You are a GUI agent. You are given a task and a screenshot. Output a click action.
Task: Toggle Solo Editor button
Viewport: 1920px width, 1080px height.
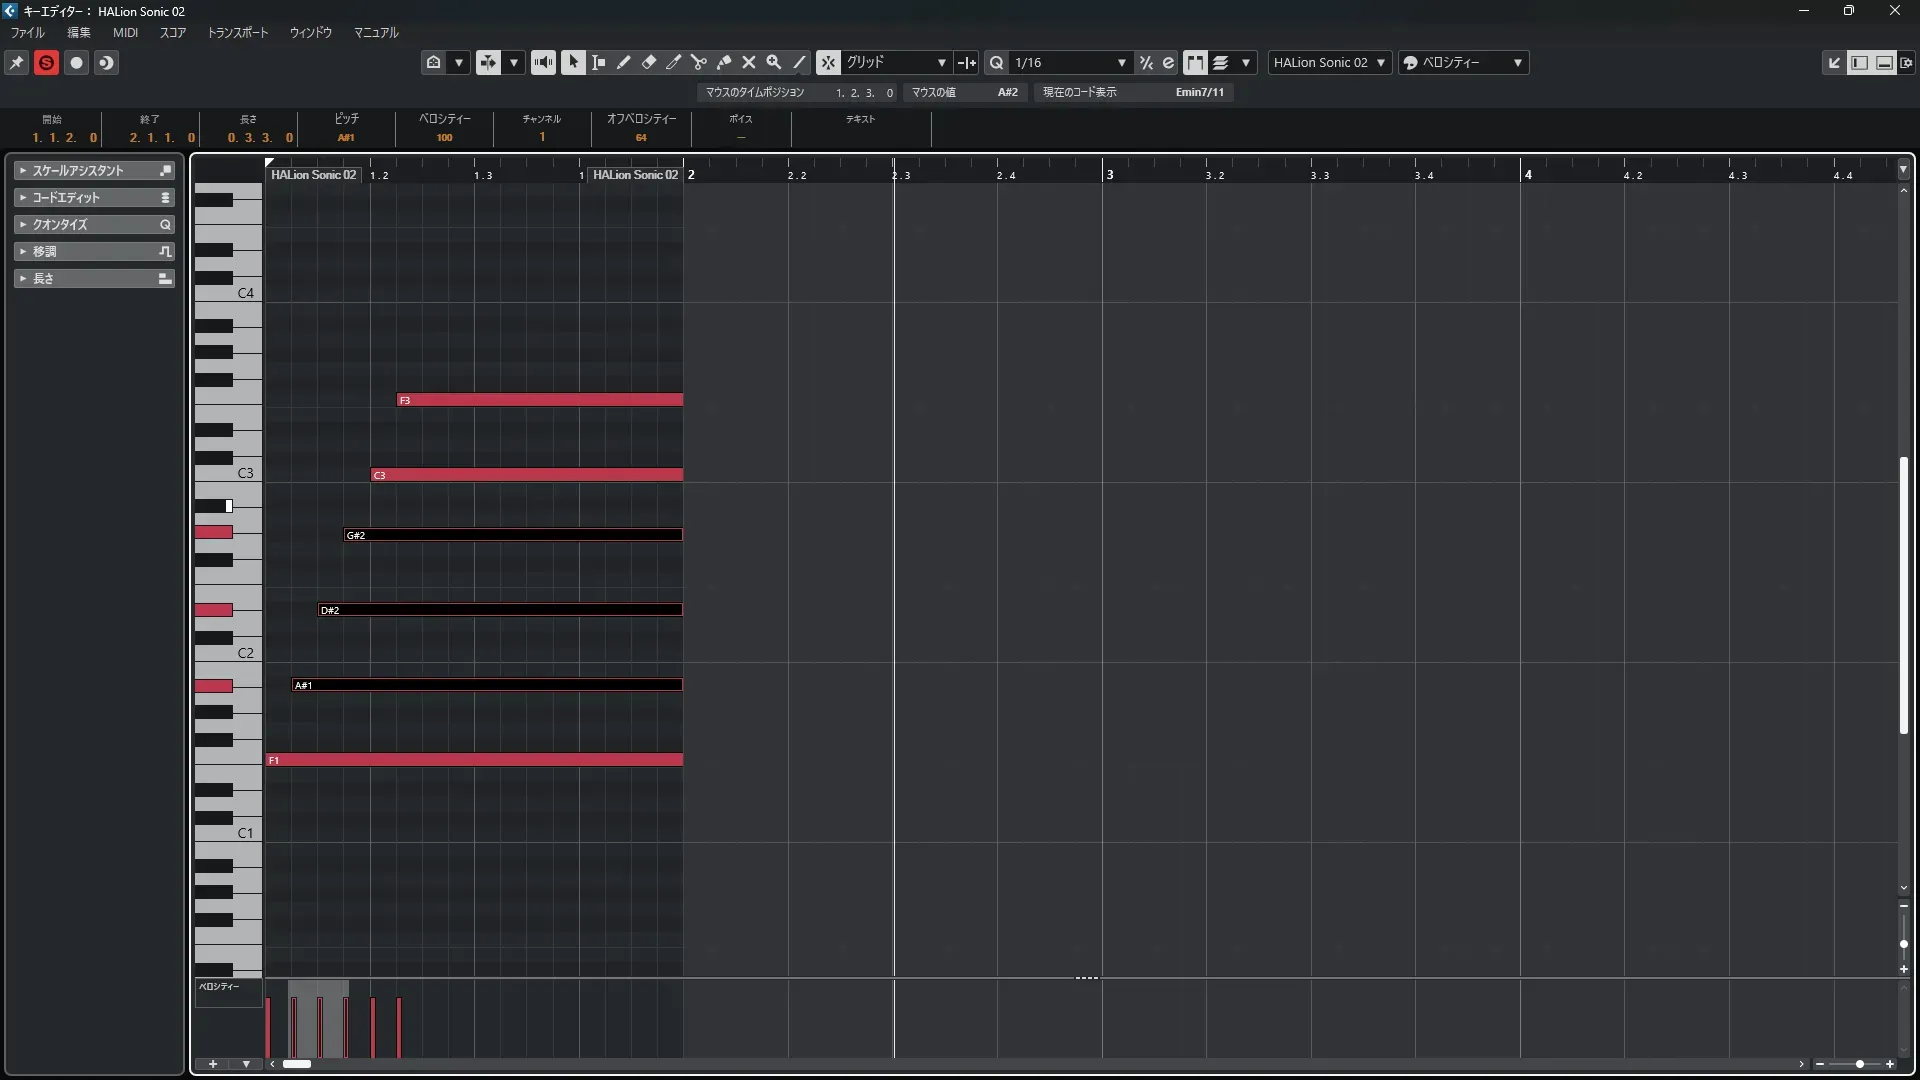(x=46, y=62)
